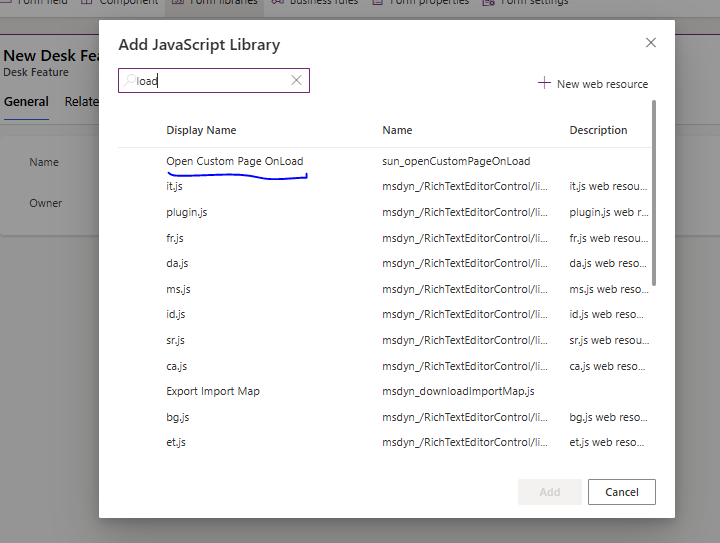Switch to the General tab on the form

(x=26, y=101)
